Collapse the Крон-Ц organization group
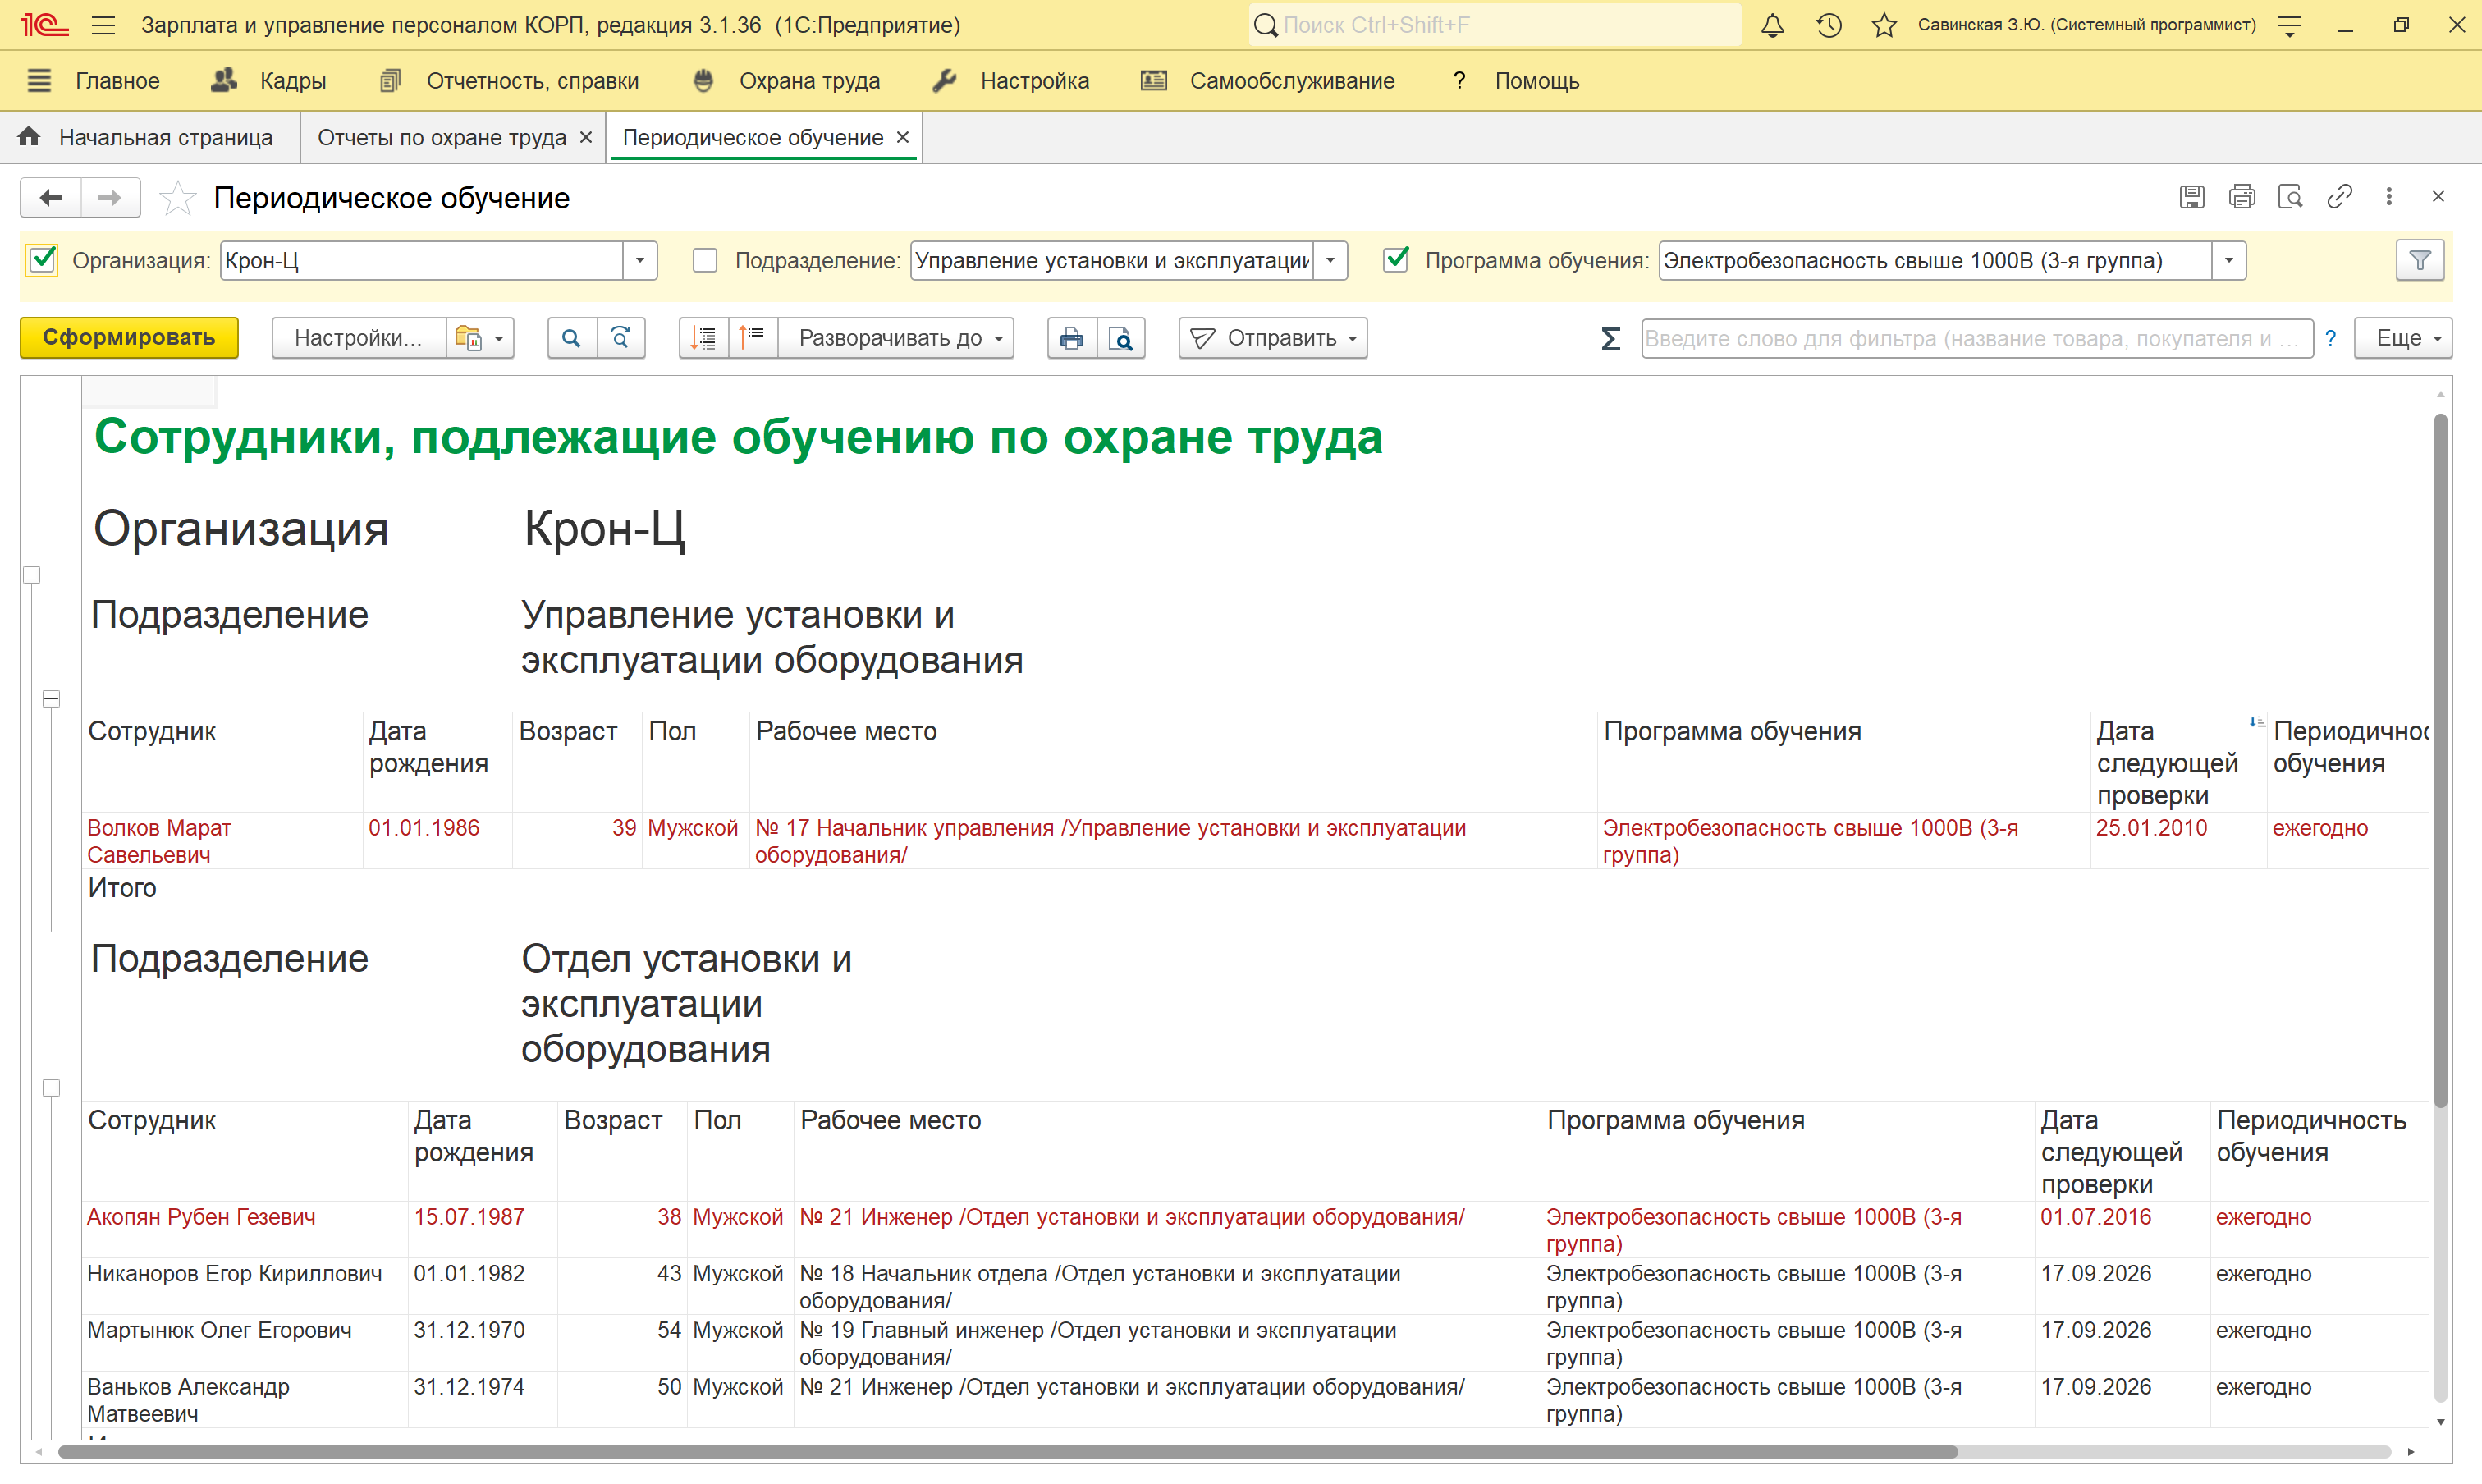The image size is (2482, 1484). pos(32,575)
